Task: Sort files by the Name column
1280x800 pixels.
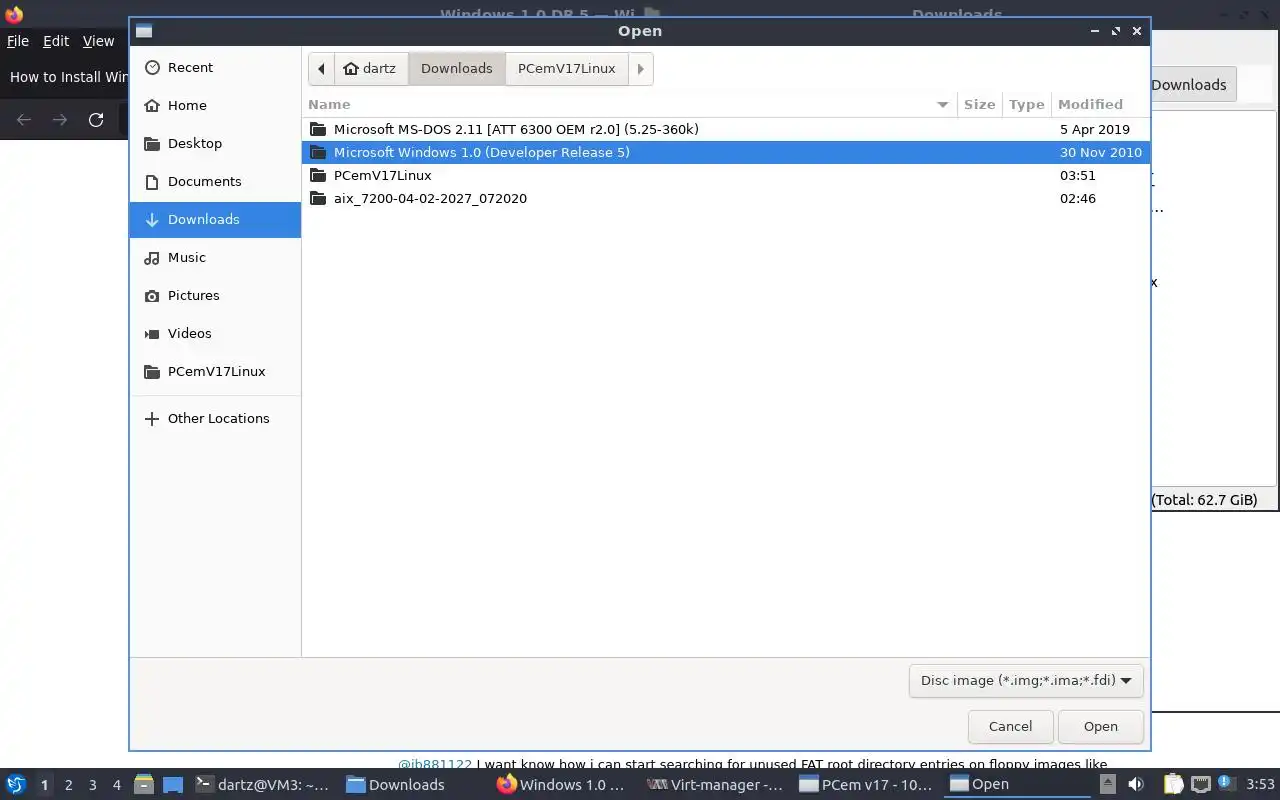Action: point(630,104)
